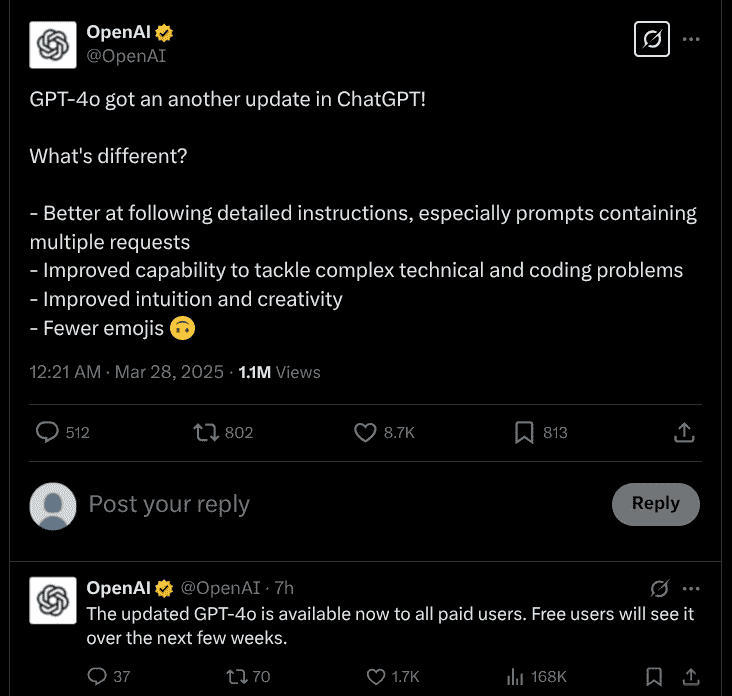Bookmark the main post showing 813
This screenshot has width=732, height=696.
pyautogui.click(x=524, y=432)
